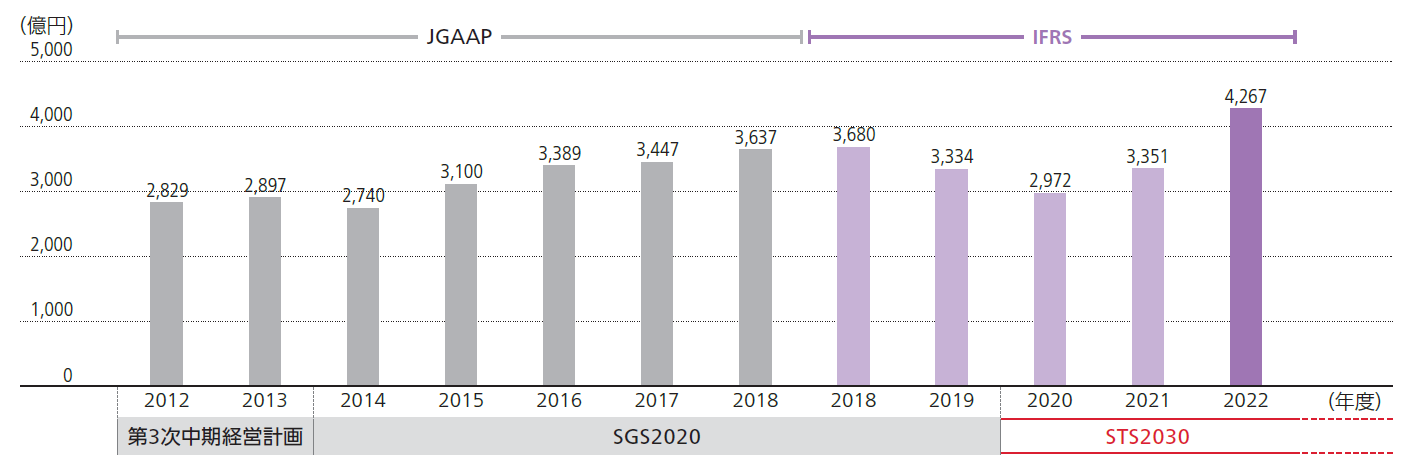This screenshot has height=466, width=1410.
Task: Click the gray bar for 2013
Action: pos(265,292)
